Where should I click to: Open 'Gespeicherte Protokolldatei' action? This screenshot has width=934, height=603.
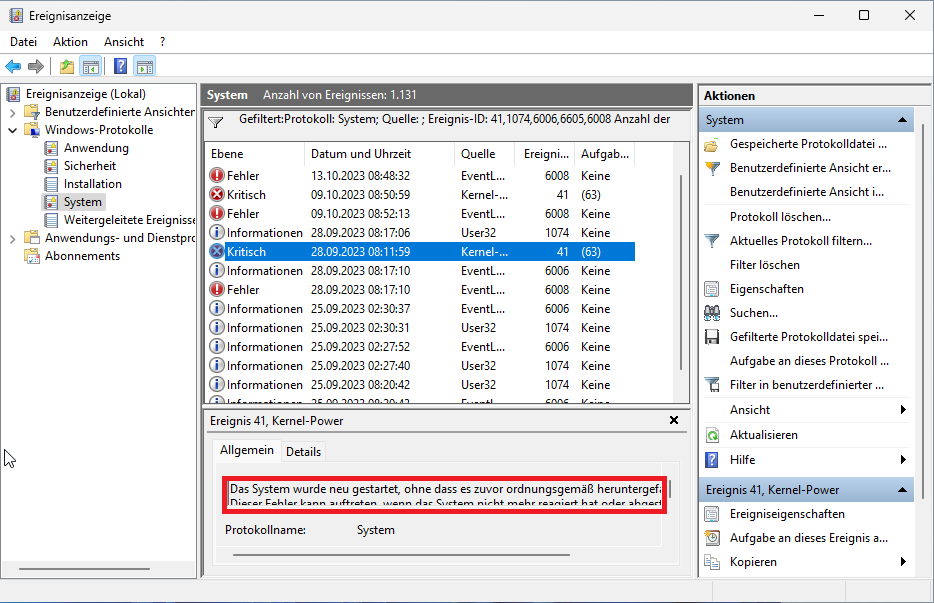pyautogui.click(x=807, y=144)
